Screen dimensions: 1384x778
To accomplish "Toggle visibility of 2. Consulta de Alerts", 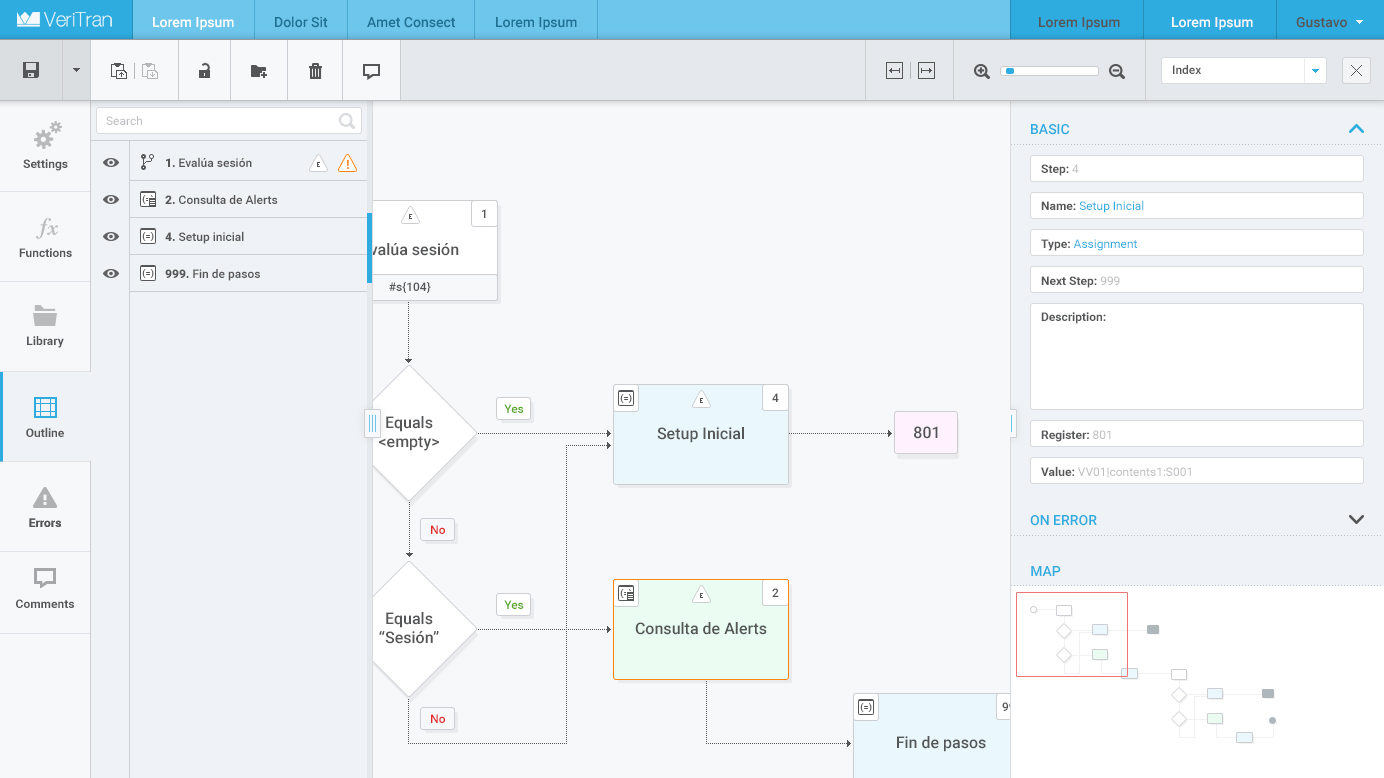I will pyautogui.click(x=111, y=200).
